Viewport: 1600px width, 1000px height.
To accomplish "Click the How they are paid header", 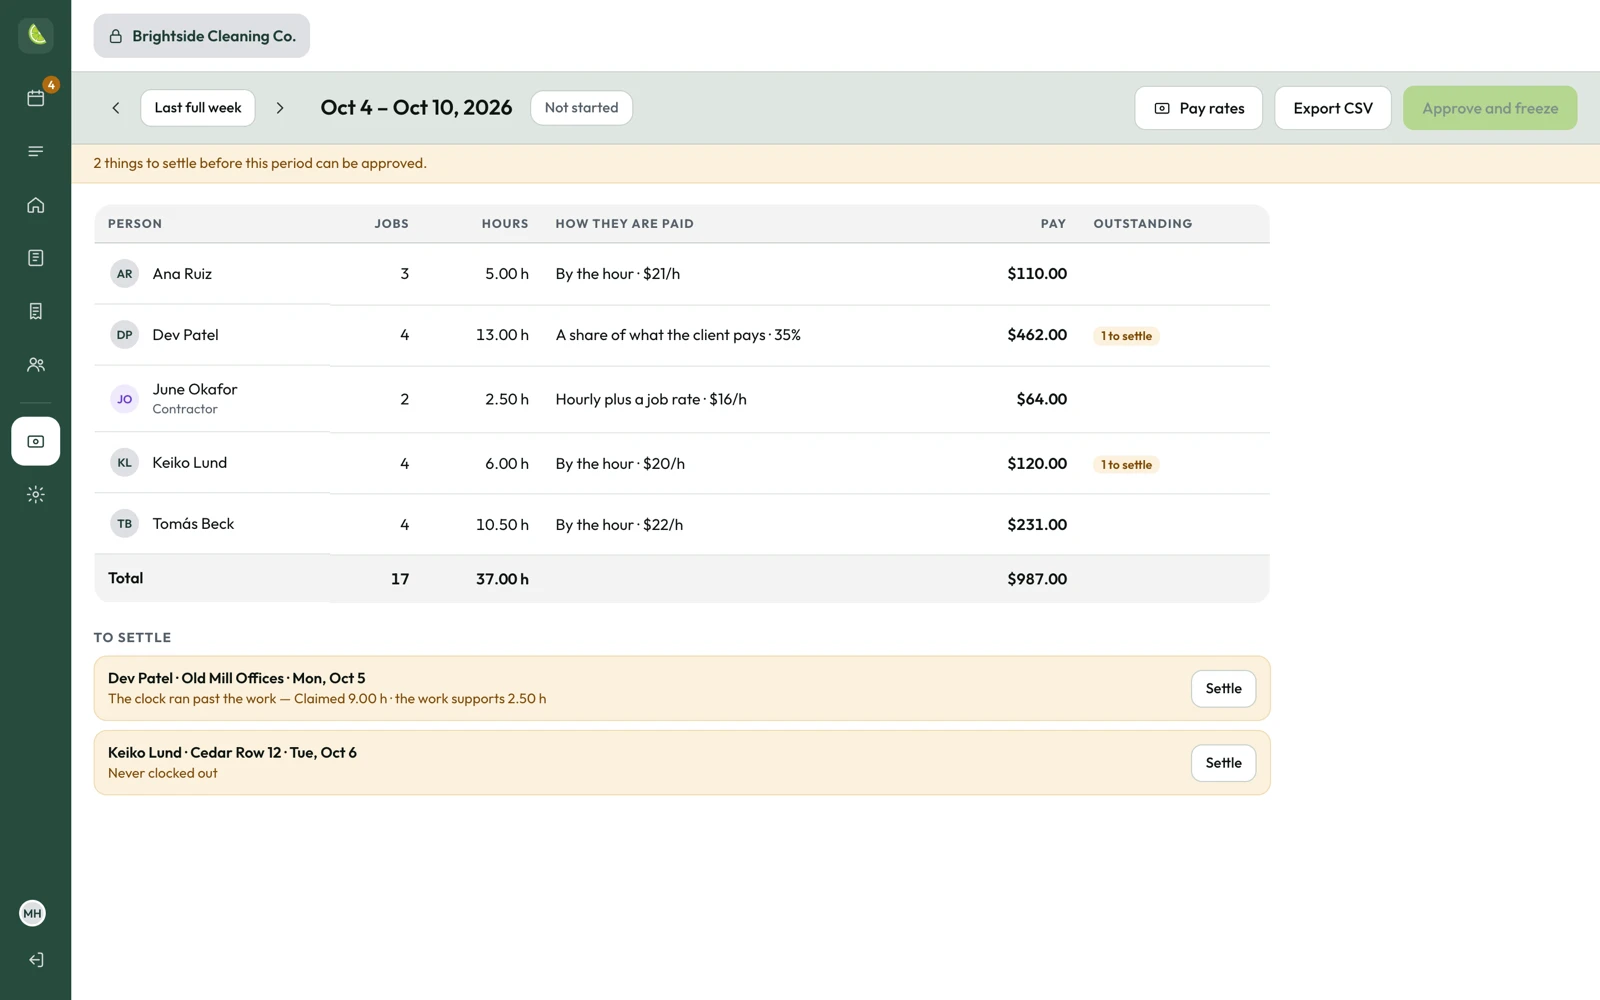I will 624,224.
